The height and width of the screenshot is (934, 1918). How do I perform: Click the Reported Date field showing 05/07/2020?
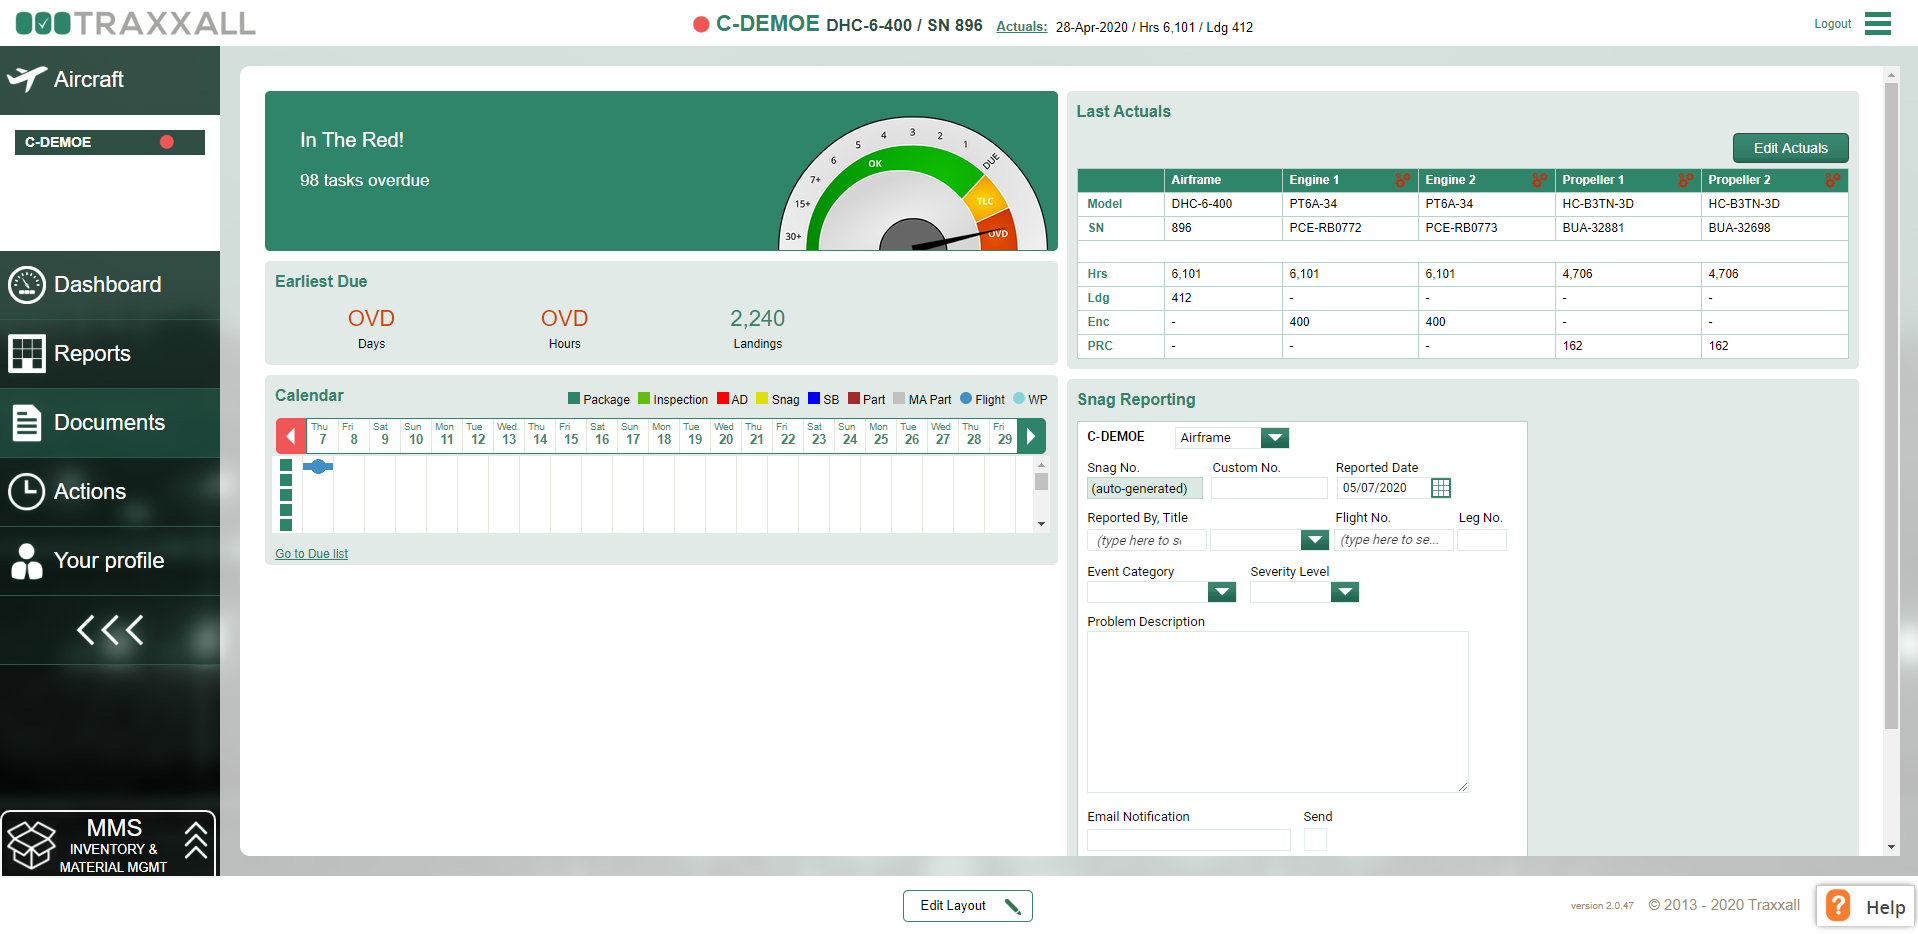(1382, 488)
